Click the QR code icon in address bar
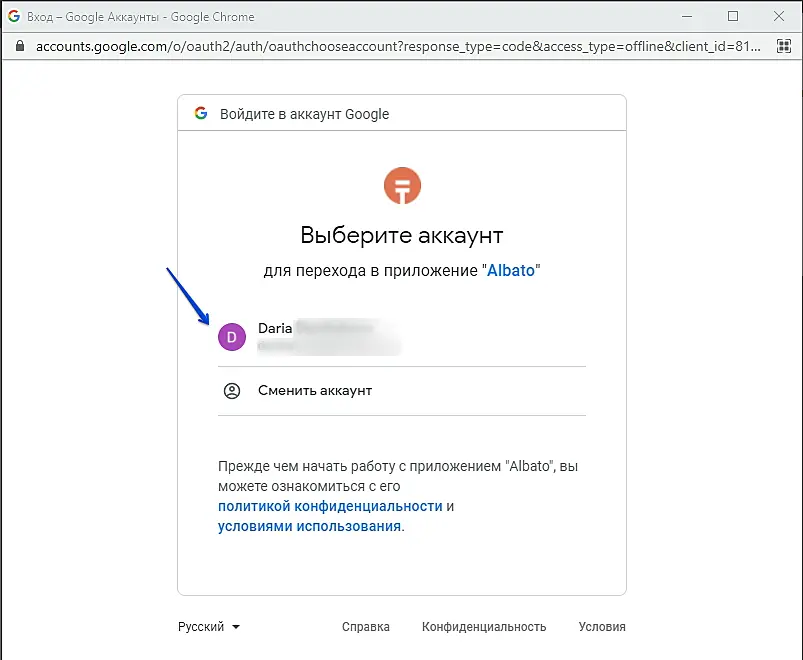This screenshot has width=803, height=660. click(x=784, y=46)
